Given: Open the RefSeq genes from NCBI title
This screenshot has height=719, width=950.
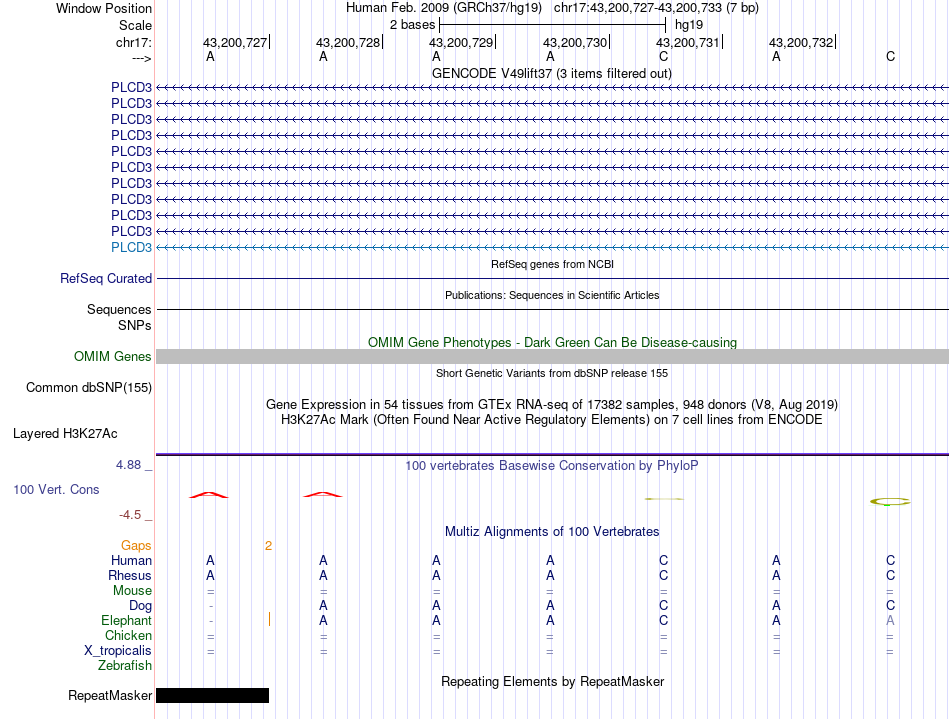Looking at the screenshot, I should 552,264.
